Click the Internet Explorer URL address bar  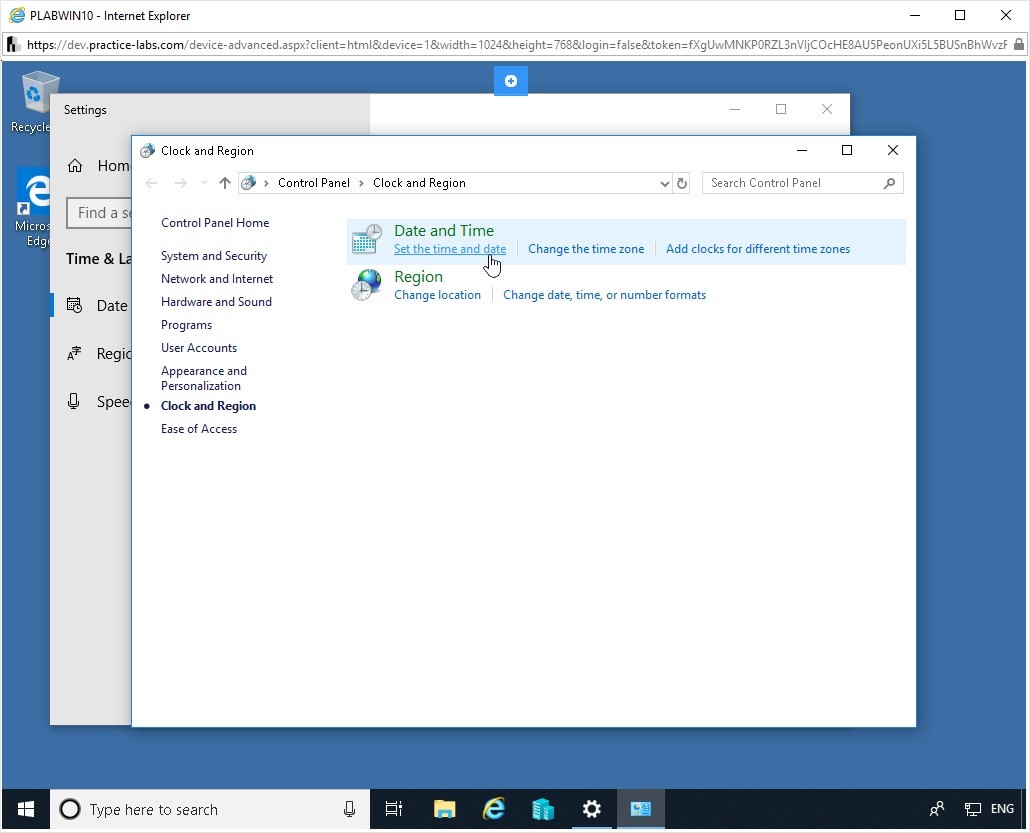[x=516, y=45]
